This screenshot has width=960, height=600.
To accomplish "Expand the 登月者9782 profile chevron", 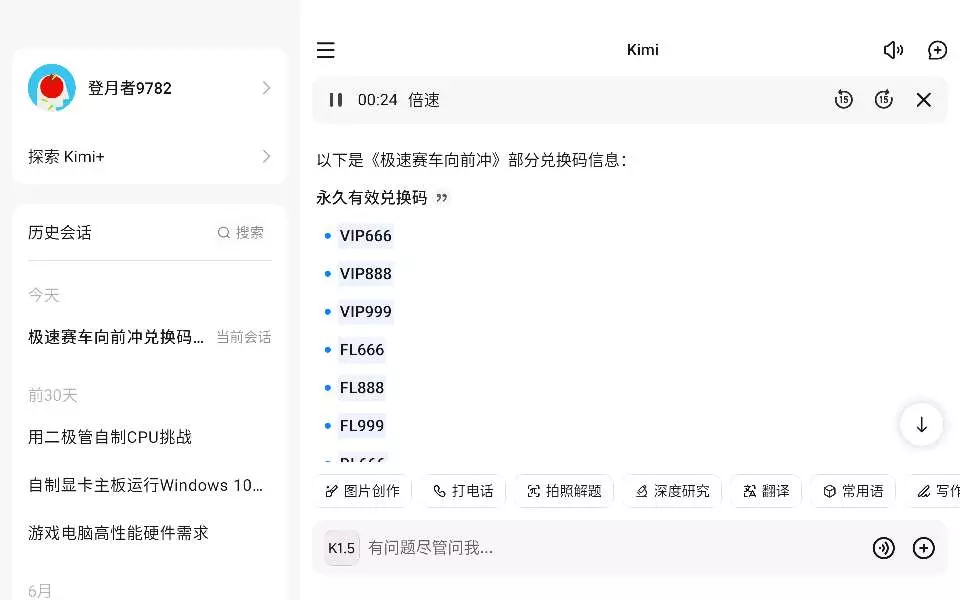I will coord(266,88).
